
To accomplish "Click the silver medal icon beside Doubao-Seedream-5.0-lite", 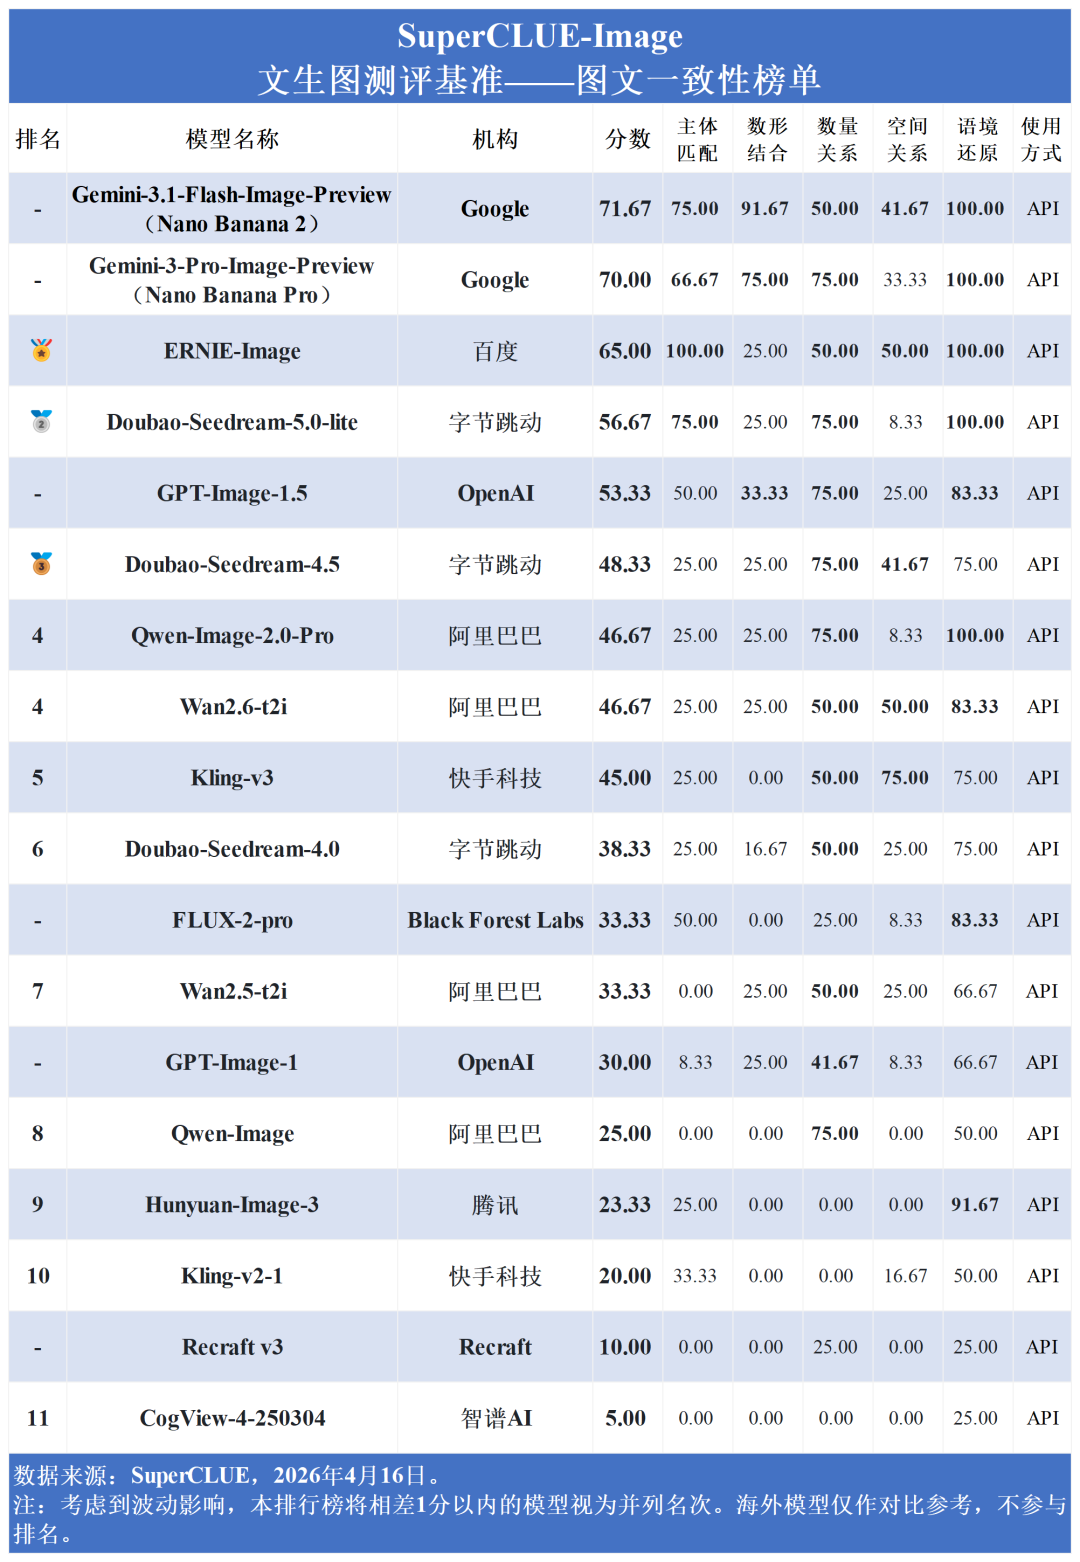I will tap(41, 421).
